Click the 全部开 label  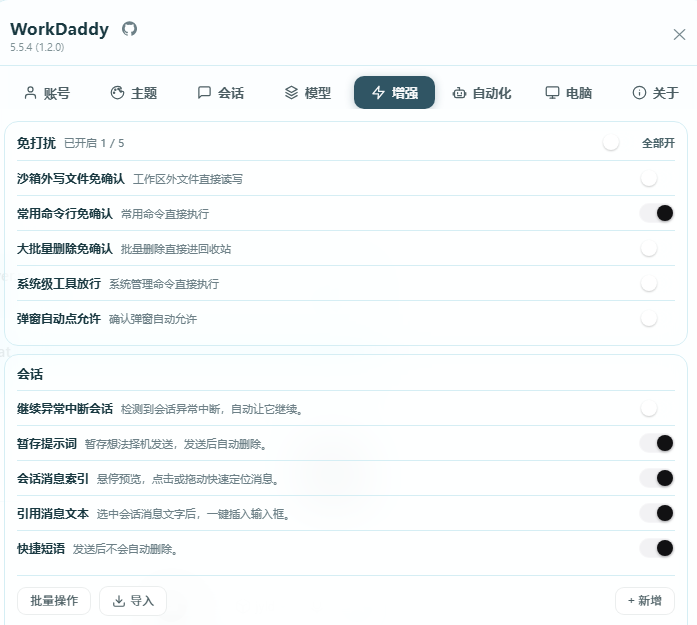pyautogui.click(x=658, y=143)
